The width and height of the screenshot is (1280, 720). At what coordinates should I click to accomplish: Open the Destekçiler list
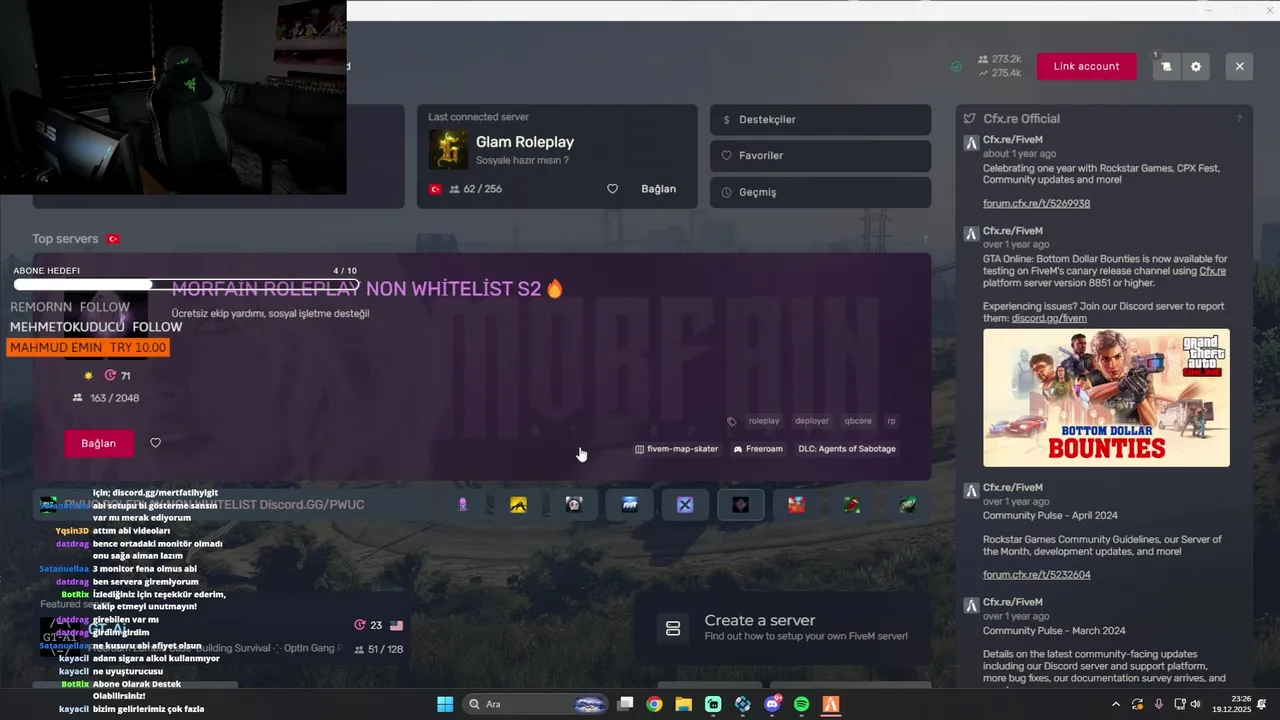click(x=820, y=119)
